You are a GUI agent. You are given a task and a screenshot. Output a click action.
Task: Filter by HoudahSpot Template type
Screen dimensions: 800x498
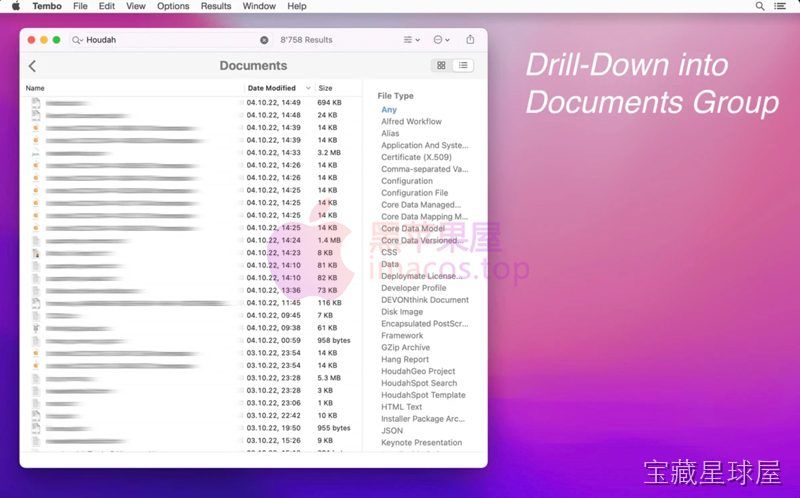(423, 395)
